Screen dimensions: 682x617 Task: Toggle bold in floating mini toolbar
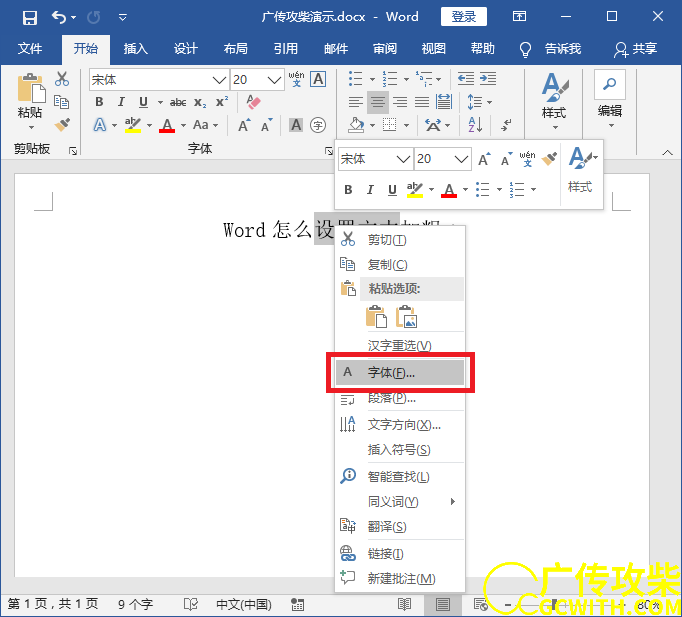click(x=348, y=190)
